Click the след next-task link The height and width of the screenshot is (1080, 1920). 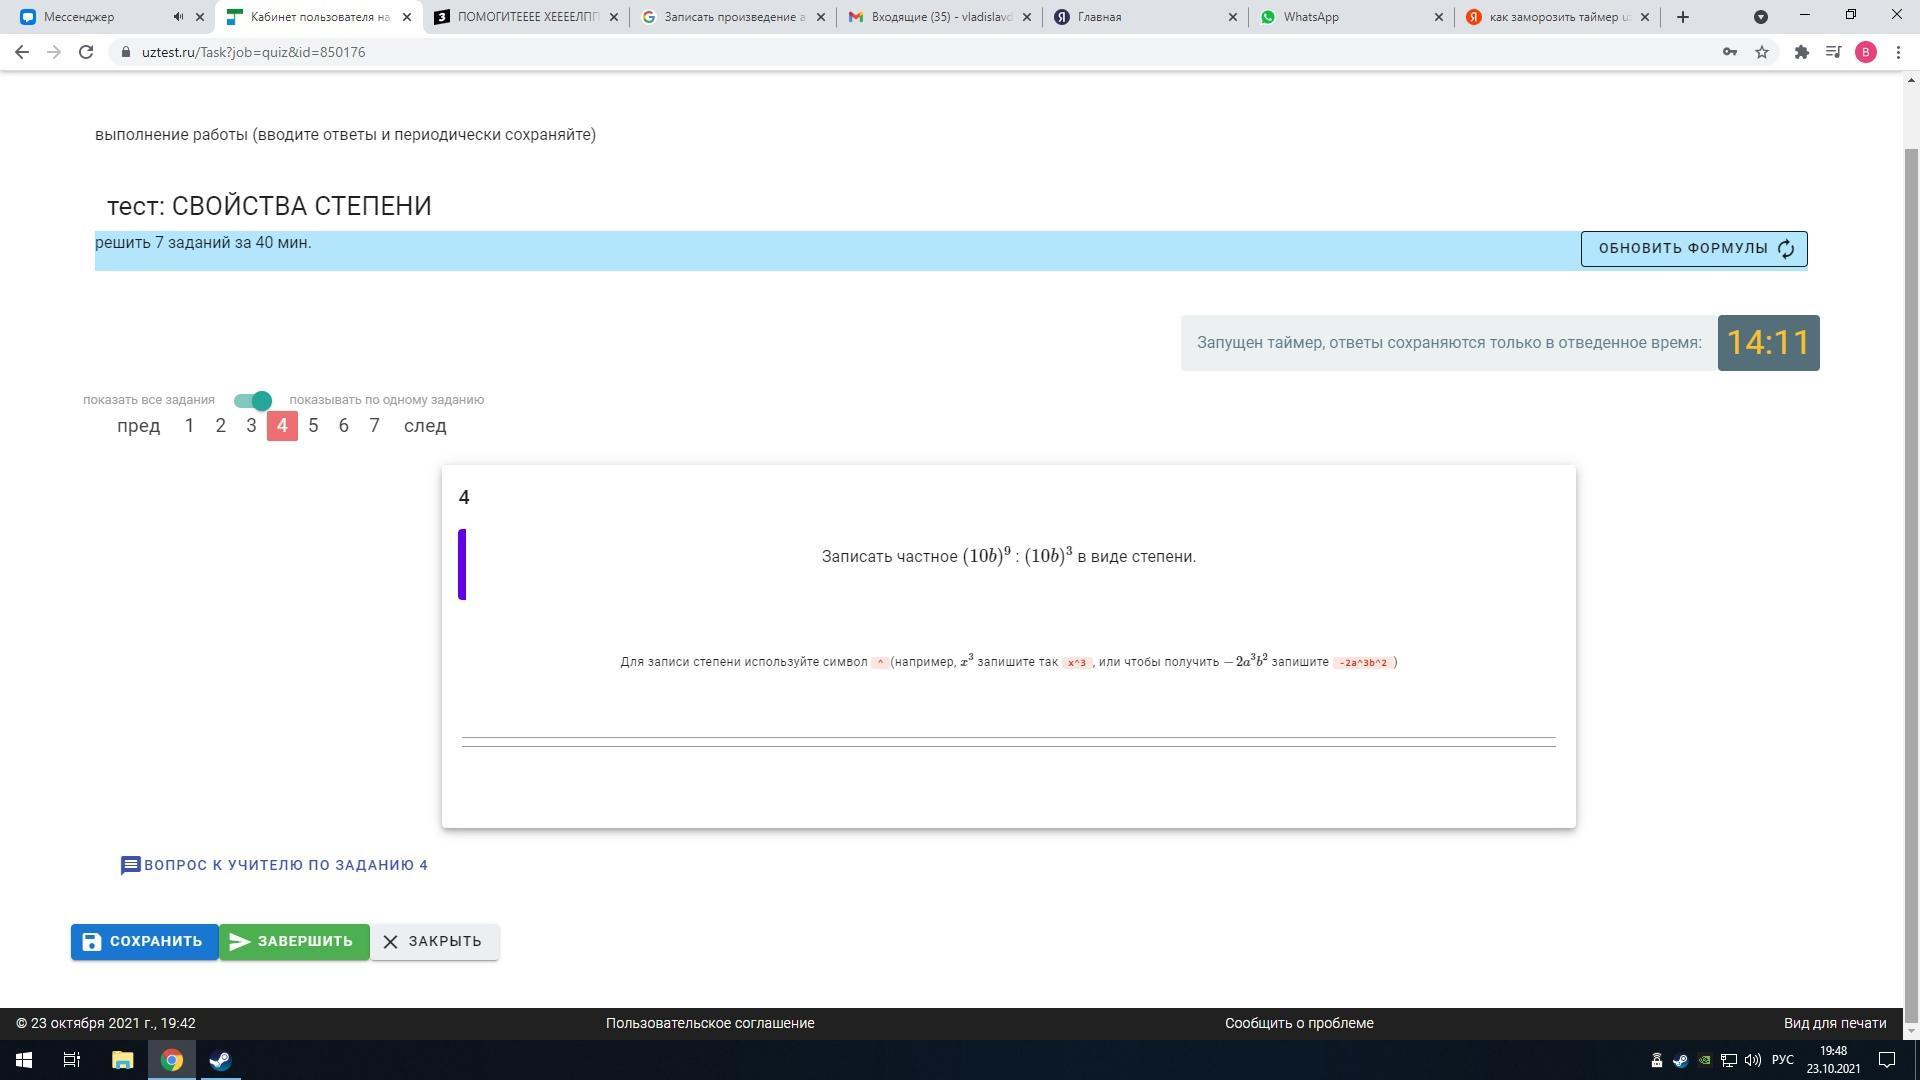[425, 426]
